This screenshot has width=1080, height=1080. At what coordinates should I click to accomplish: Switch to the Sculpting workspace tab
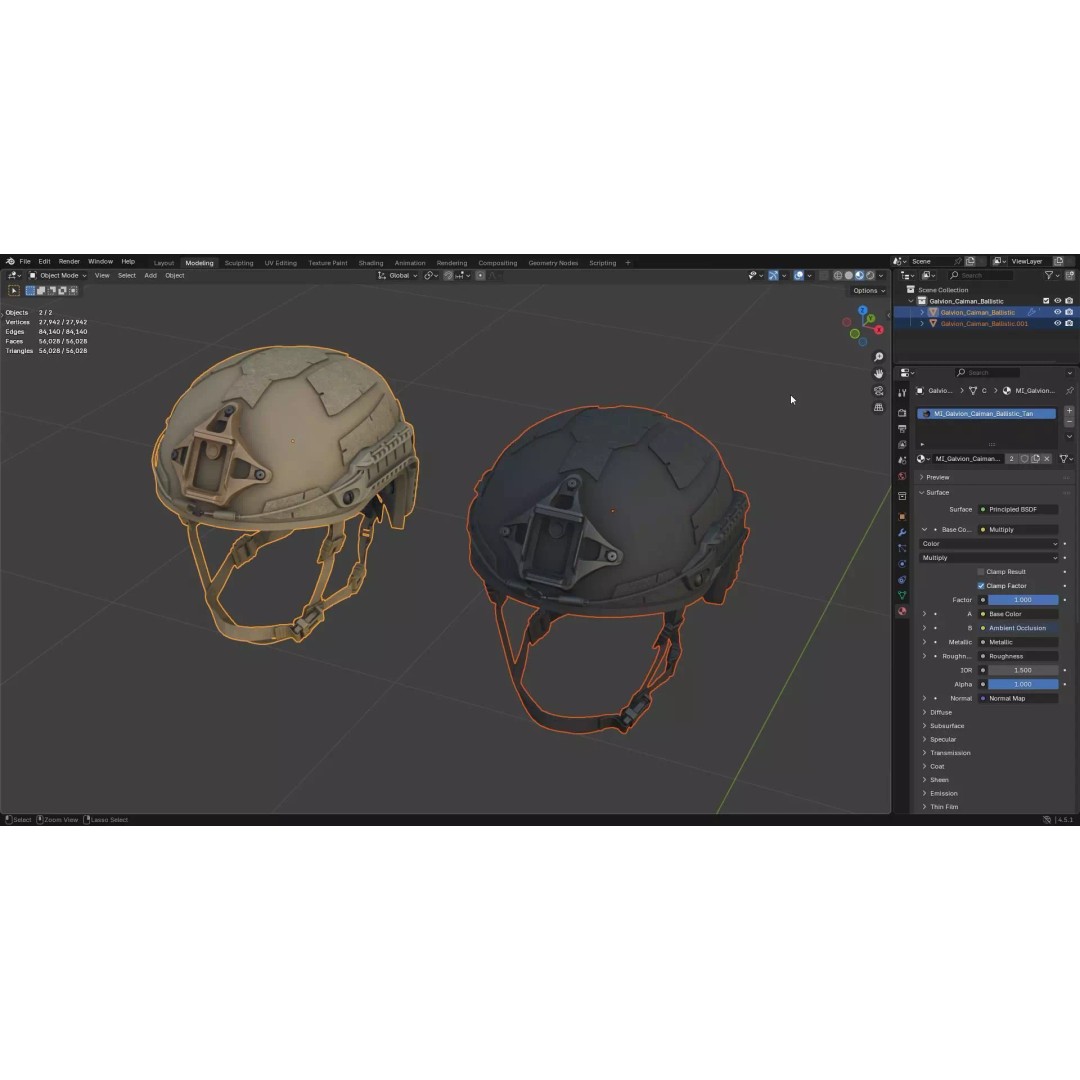(x=239, y=263)
